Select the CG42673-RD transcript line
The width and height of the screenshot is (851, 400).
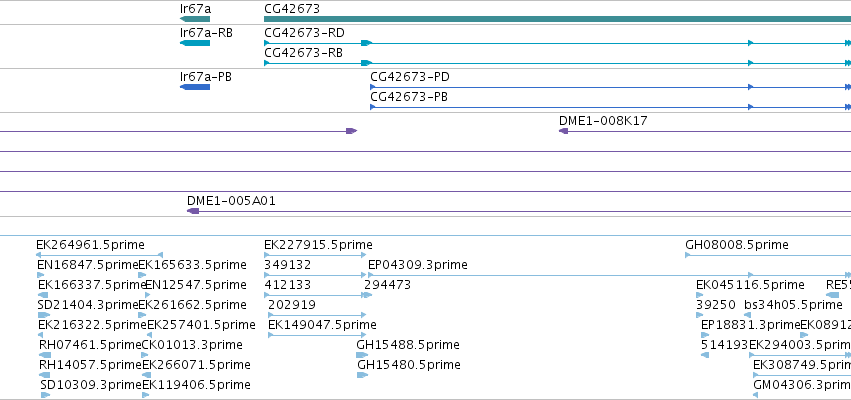557,43
